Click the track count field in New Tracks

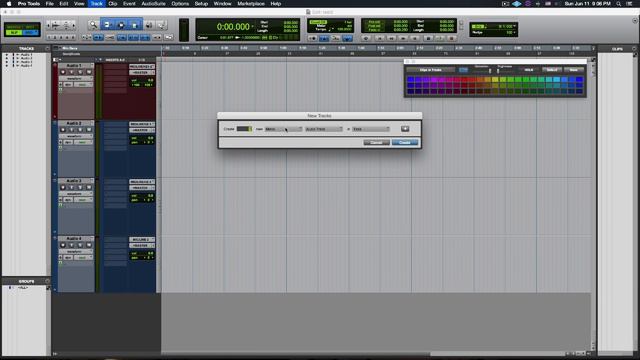pyautogui.click(x=244, y=129)
